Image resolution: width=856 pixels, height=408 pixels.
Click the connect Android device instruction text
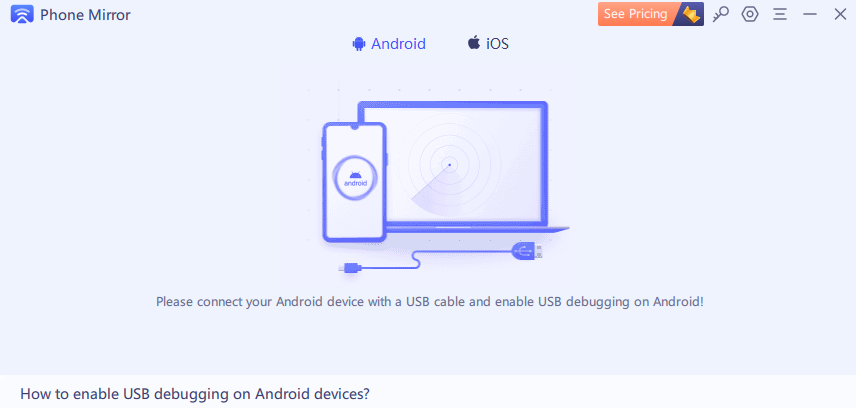click(430, 301)
